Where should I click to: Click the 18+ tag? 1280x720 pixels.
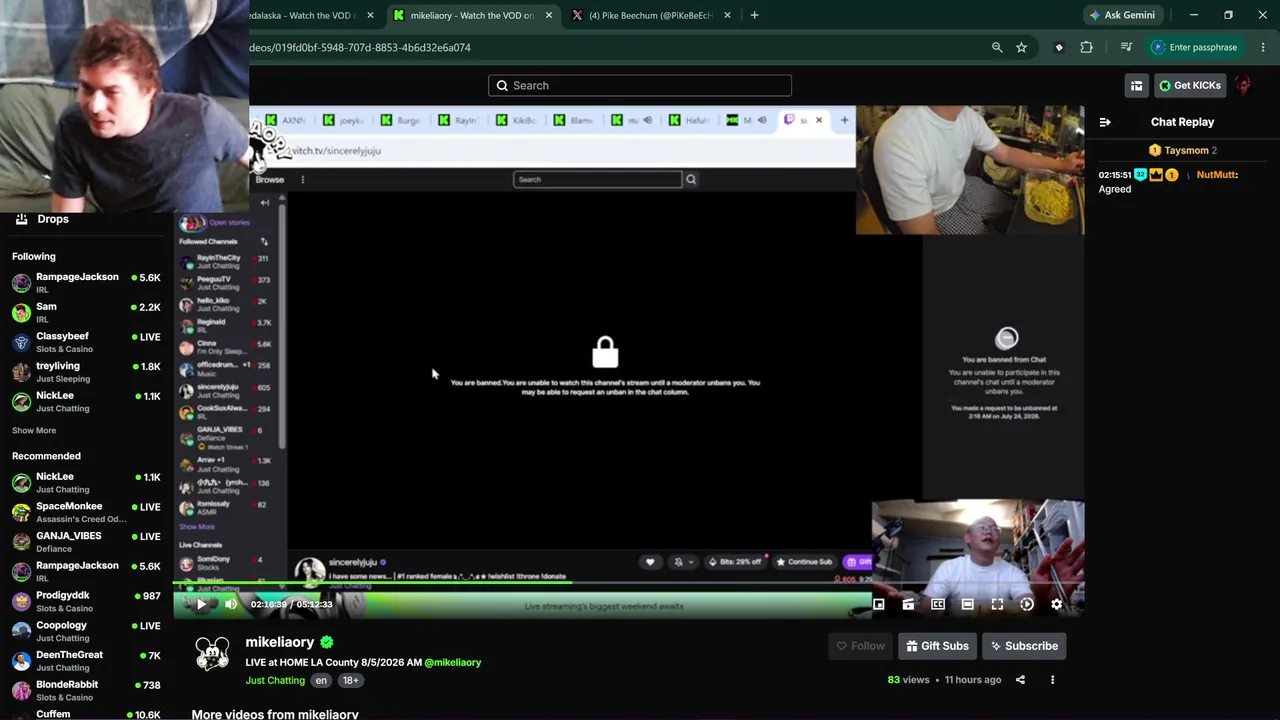pos(350,680)
